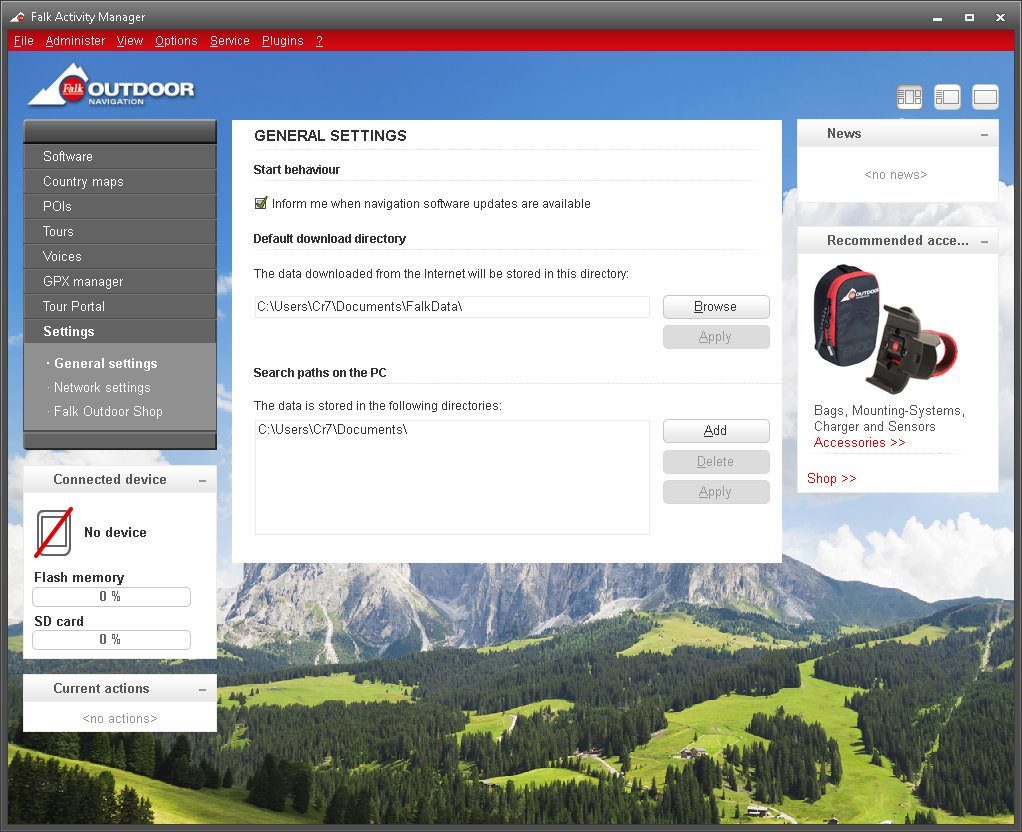This screenshot has height=832, width=1022.
Task: Uncheck the software update notification option
Action: tap(261, 202)
